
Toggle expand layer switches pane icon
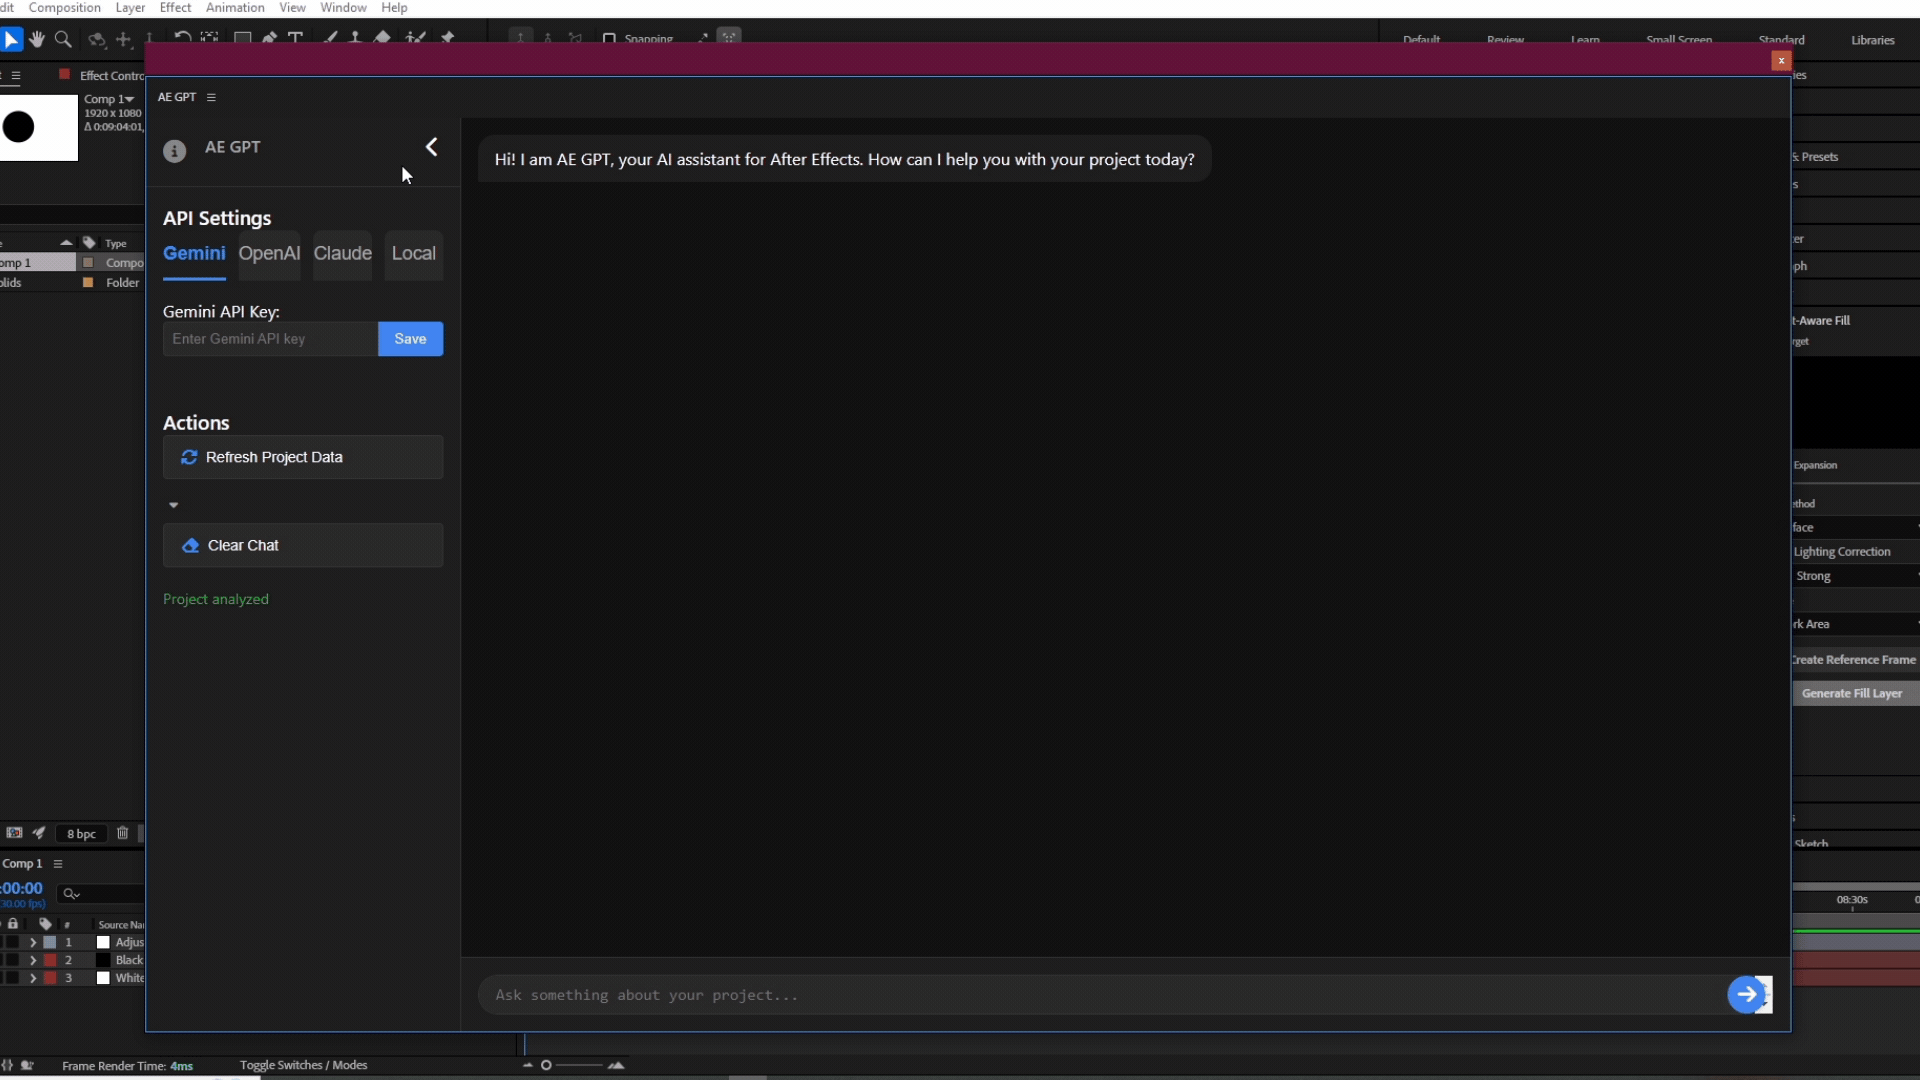coord(7,1065)
